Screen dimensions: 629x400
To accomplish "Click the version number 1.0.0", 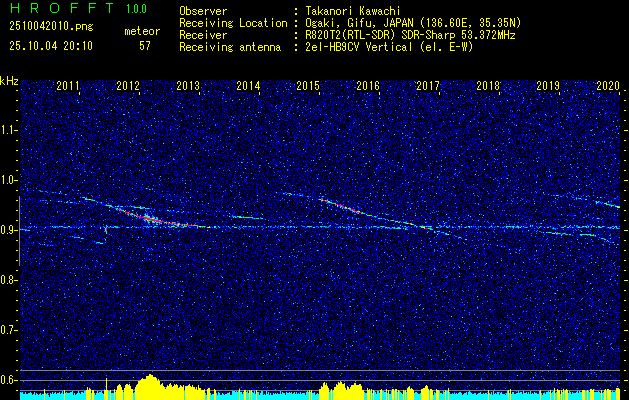I will (x=136, y=9).
